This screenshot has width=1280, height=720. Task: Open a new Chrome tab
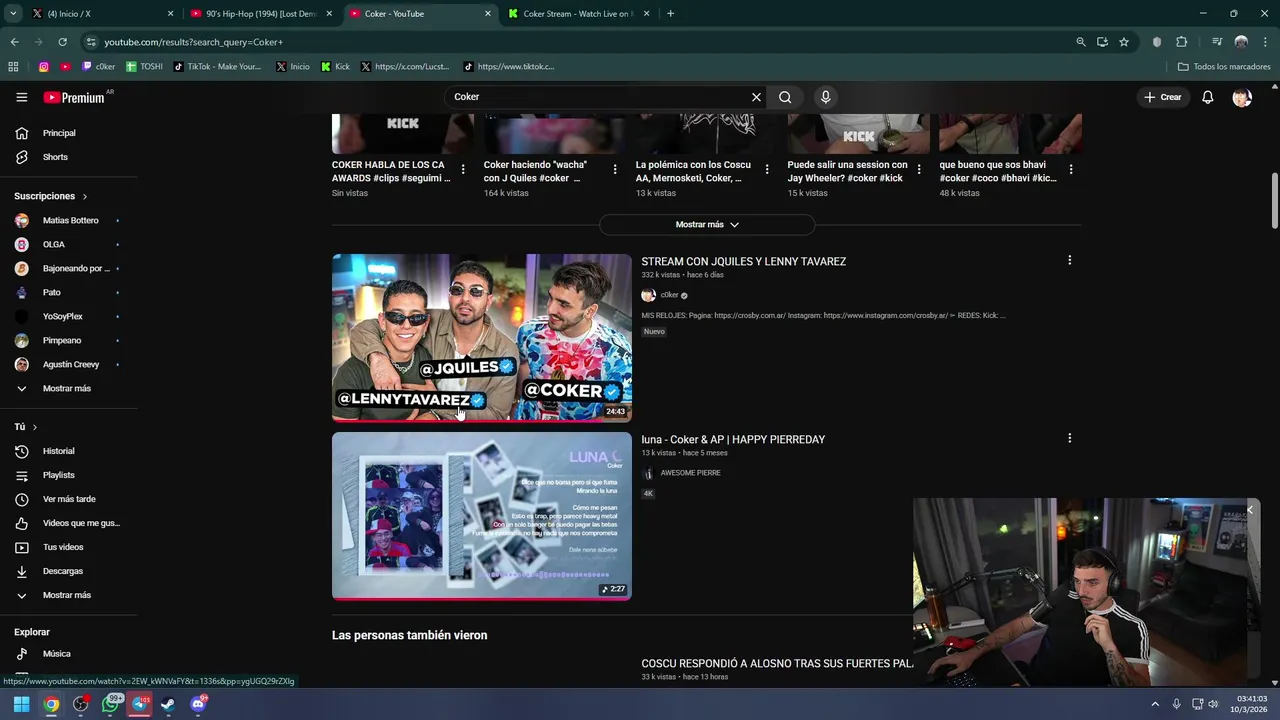click(670, 14)
